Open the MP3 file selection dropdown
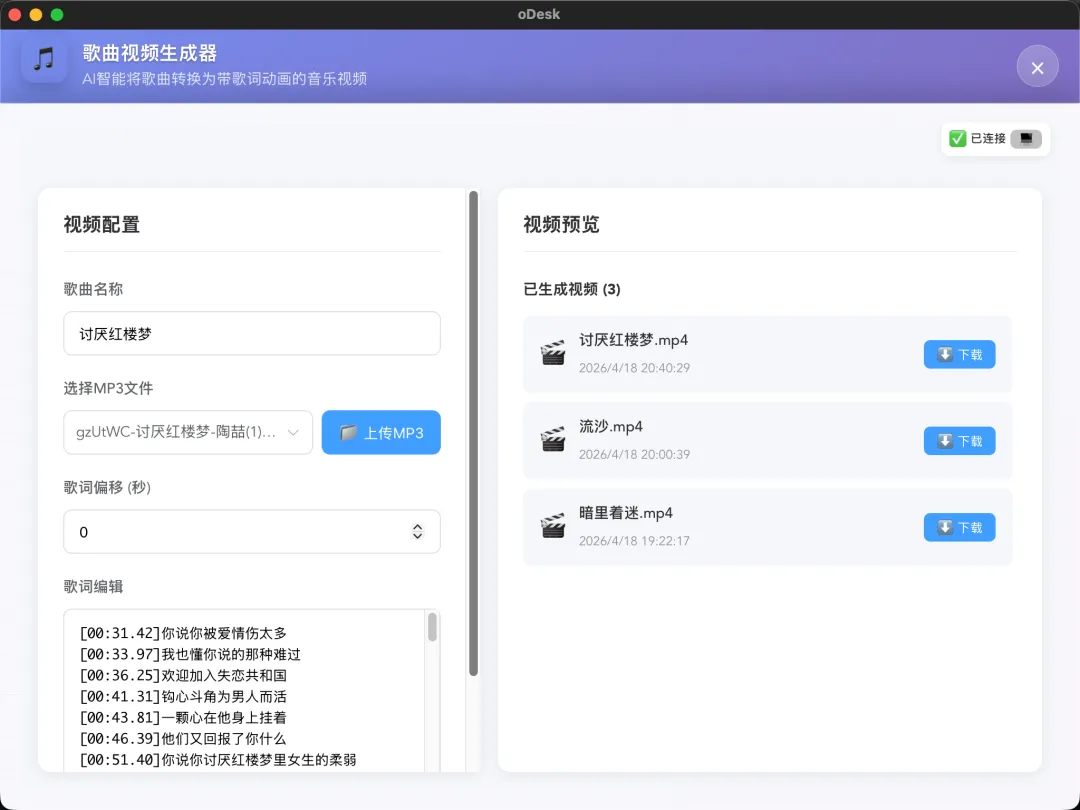This screenshot has width=1080, height=810. point(188,433)
